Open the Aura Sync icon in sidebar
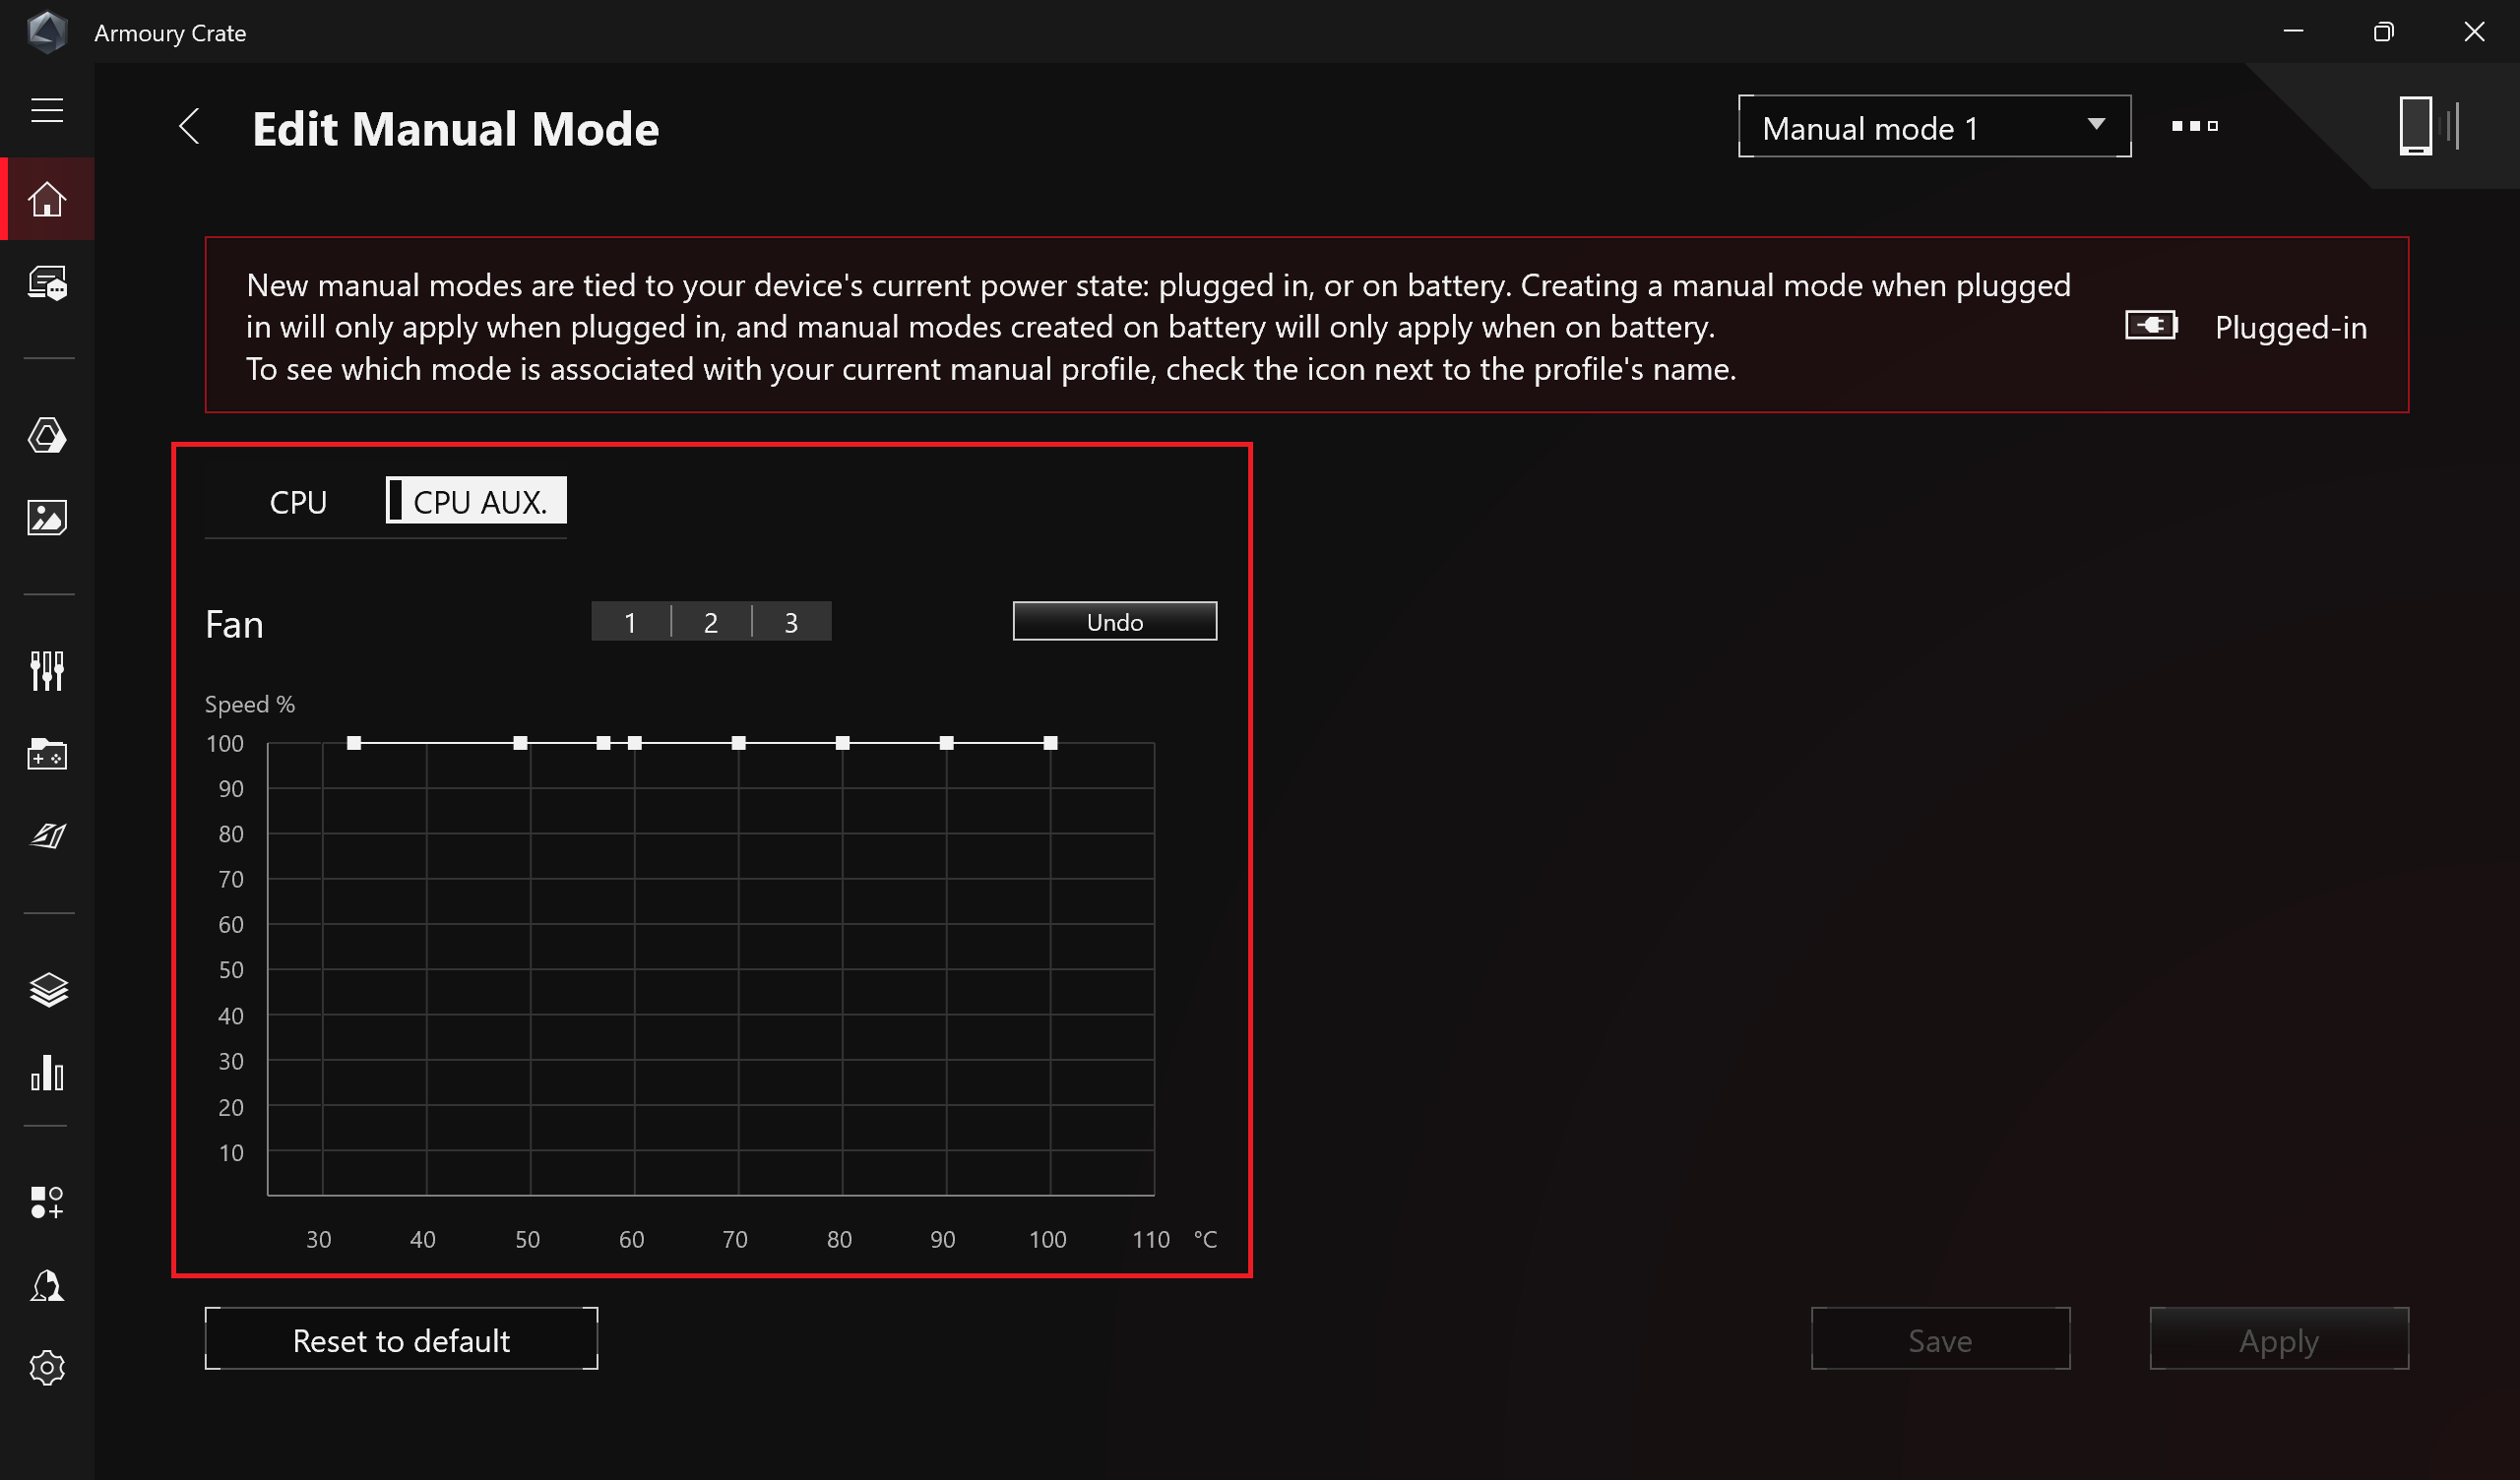 pyautogui.click(x=47, y=435)
